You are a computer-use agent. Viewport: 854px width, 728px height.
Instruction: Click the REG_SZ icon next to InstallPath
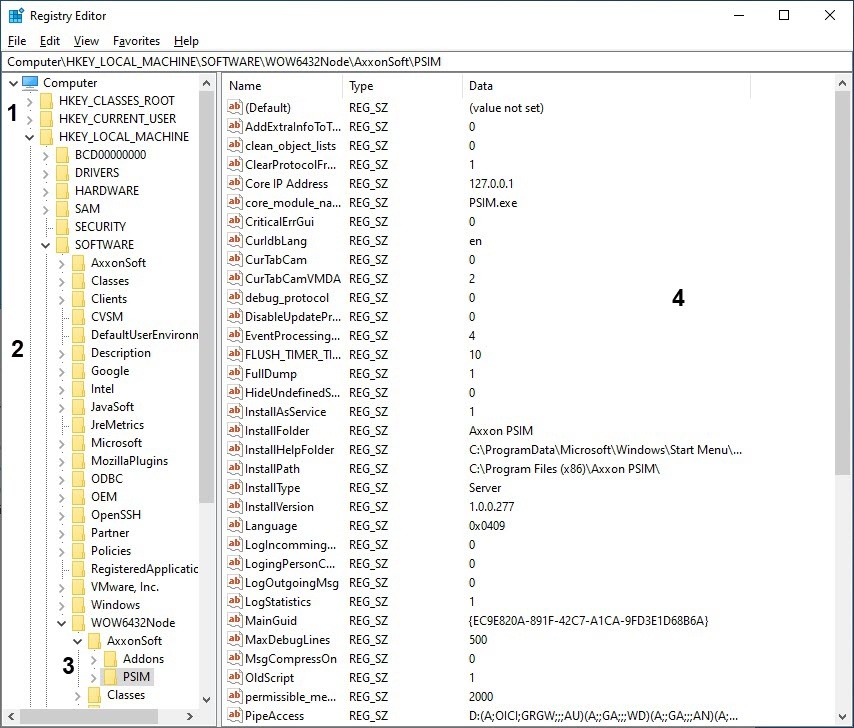click(235, 469)
